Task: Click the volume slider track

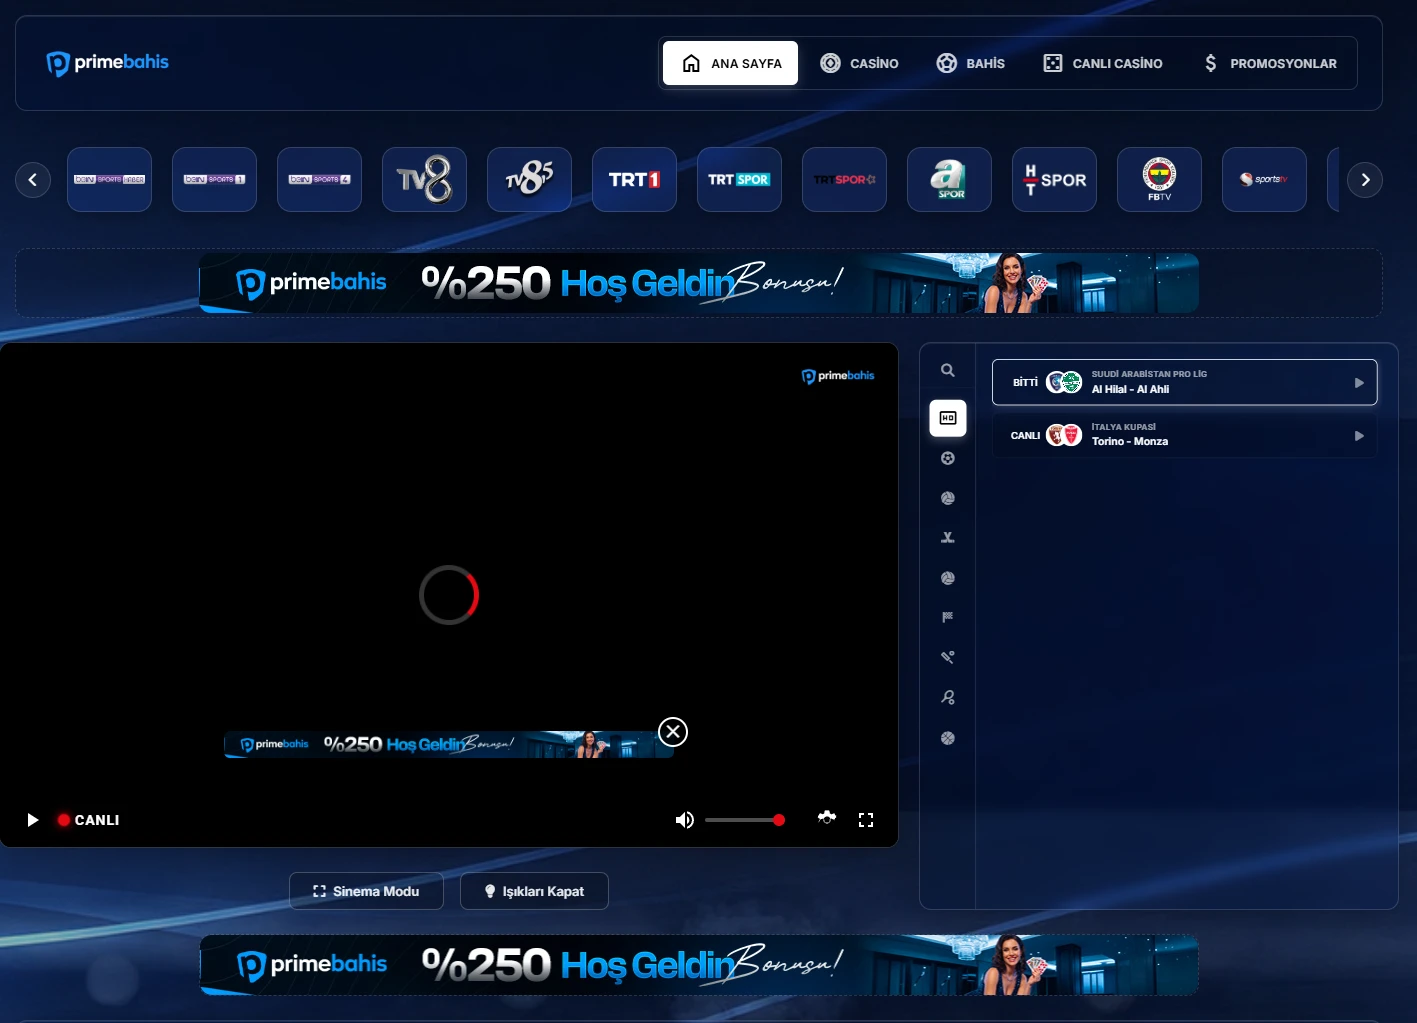Action: click(x=744, y=820)
